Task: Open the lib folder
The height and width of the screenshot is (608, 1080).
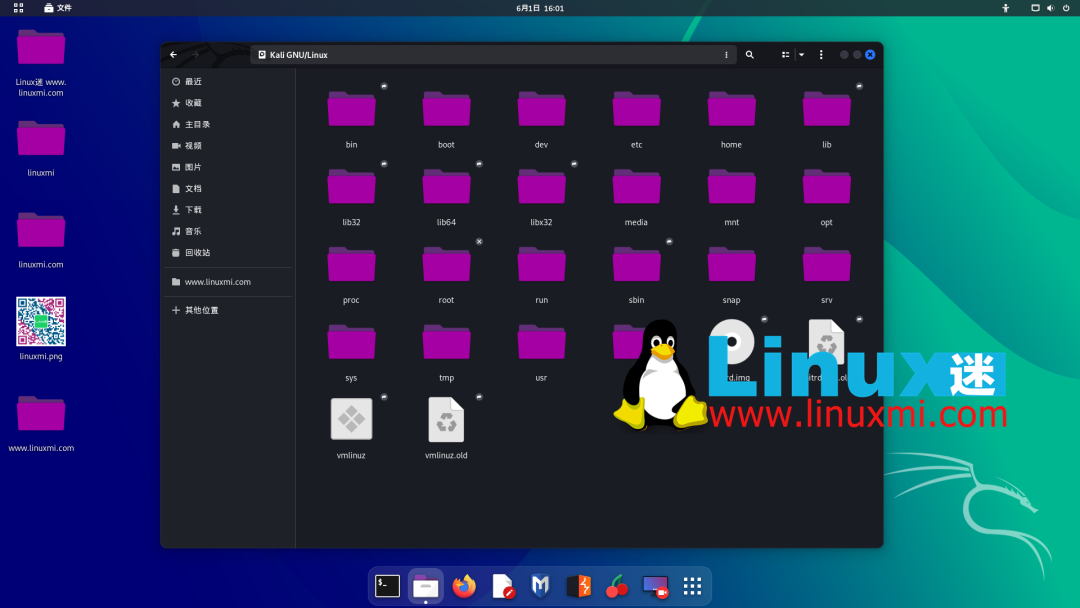Action: [x=827, y=109]
